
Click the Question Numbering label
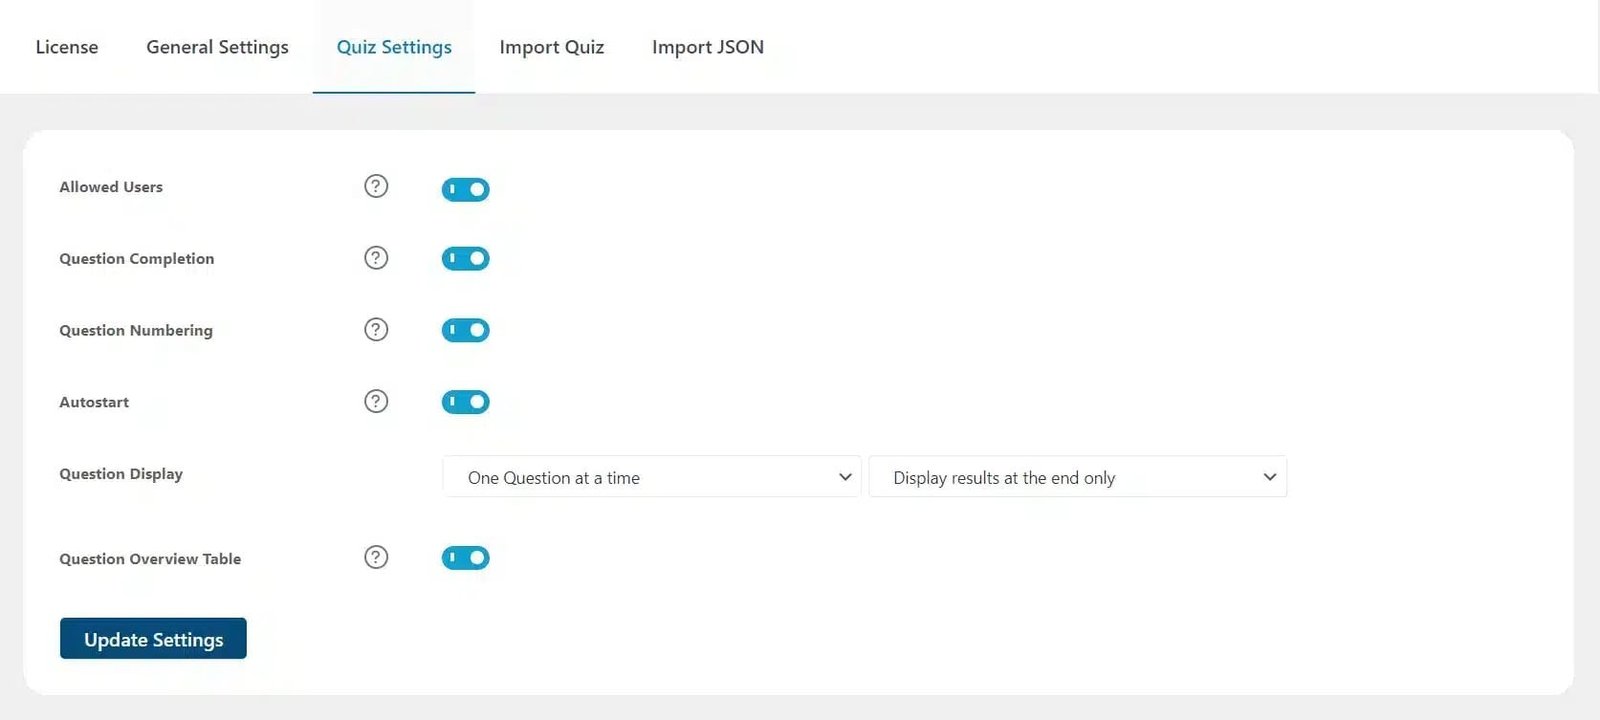pos(136,331)
